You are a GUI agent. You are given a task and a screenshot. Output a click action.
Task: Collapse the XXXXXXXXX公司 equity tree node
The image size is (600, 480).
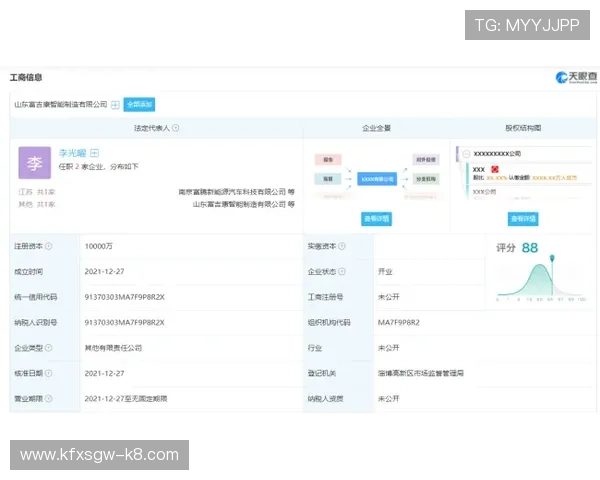(466, 154)
